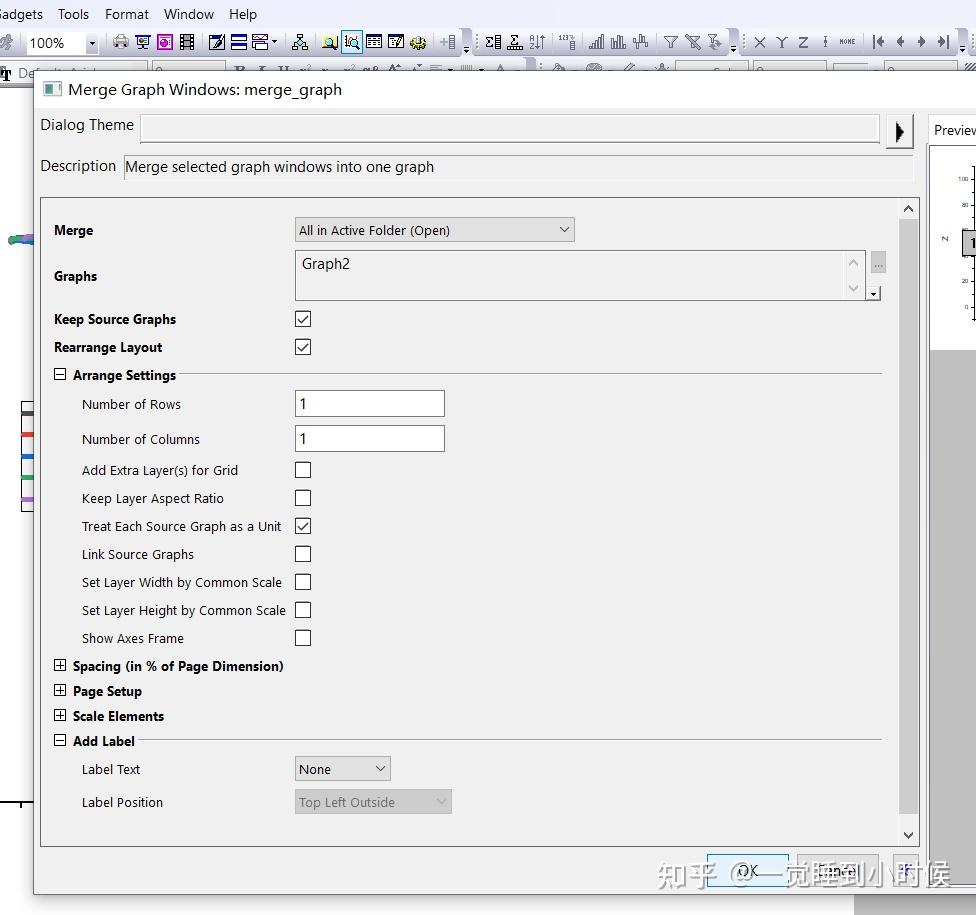This screenshot has height=915, width=976.
Task: Open the Window menu
Action: click(189, 14)
